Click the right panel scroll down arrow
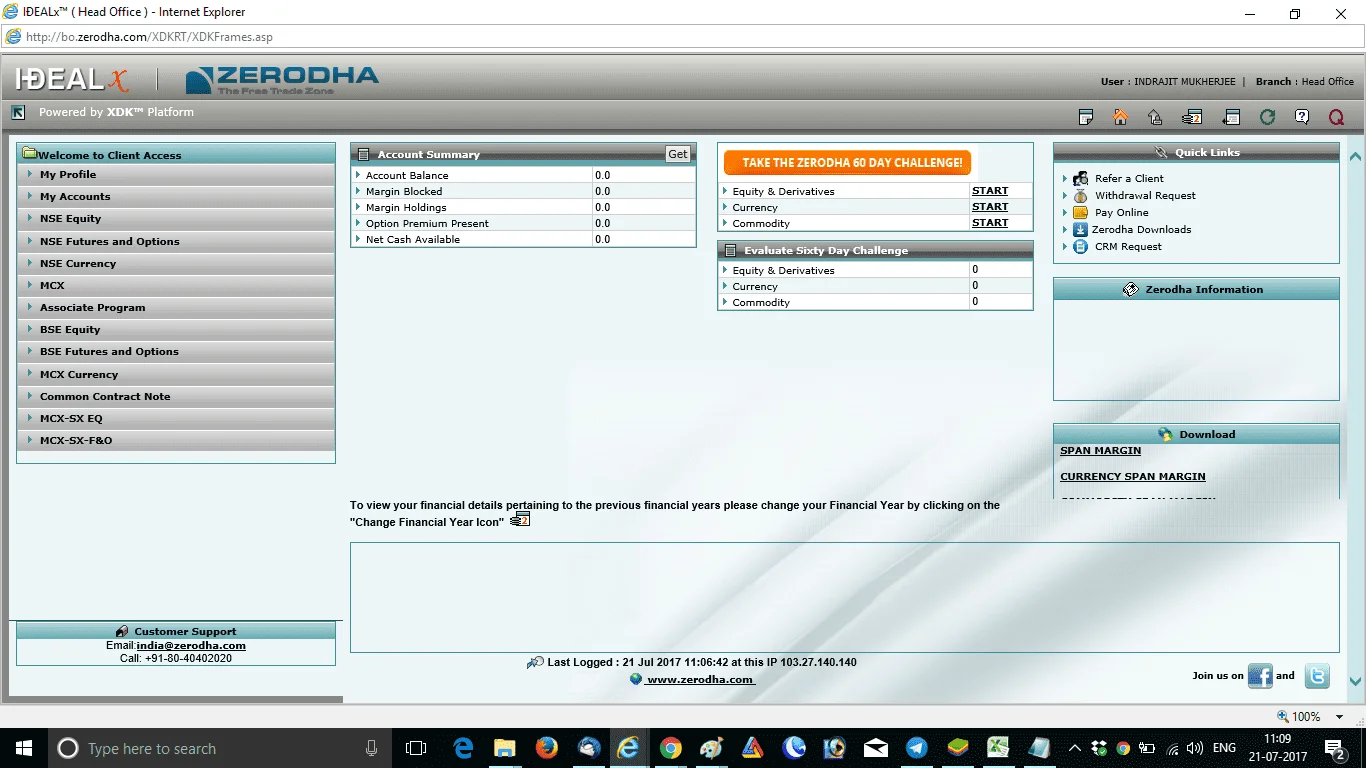Viewport: 1366px width, 768px height. [1356, 681]
